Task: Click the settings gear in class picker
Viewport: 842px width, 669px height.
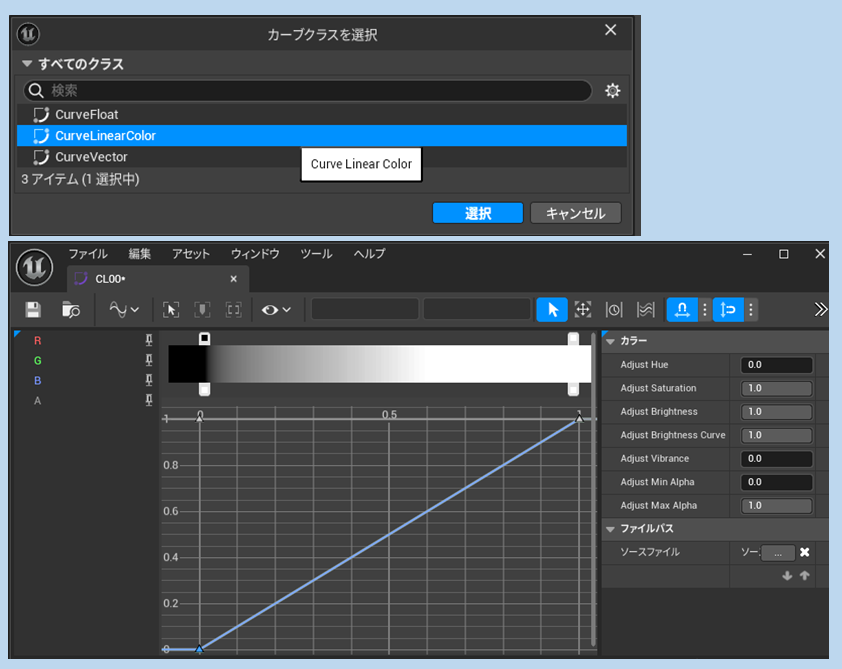Action: [612, 91]
